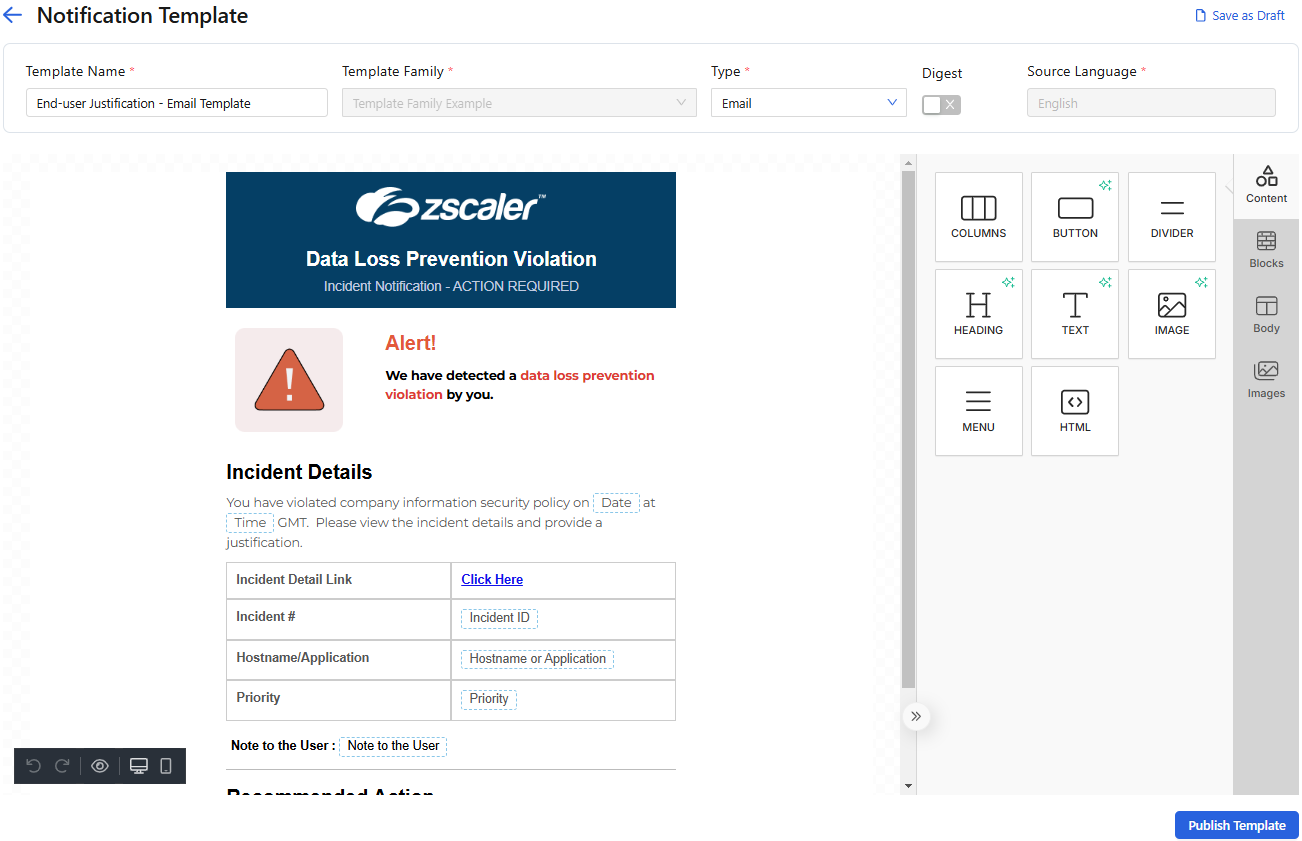This screenshot has height=841, width=1302.
Task: Switch to the Blocks tab
Action: (1266, 250)
